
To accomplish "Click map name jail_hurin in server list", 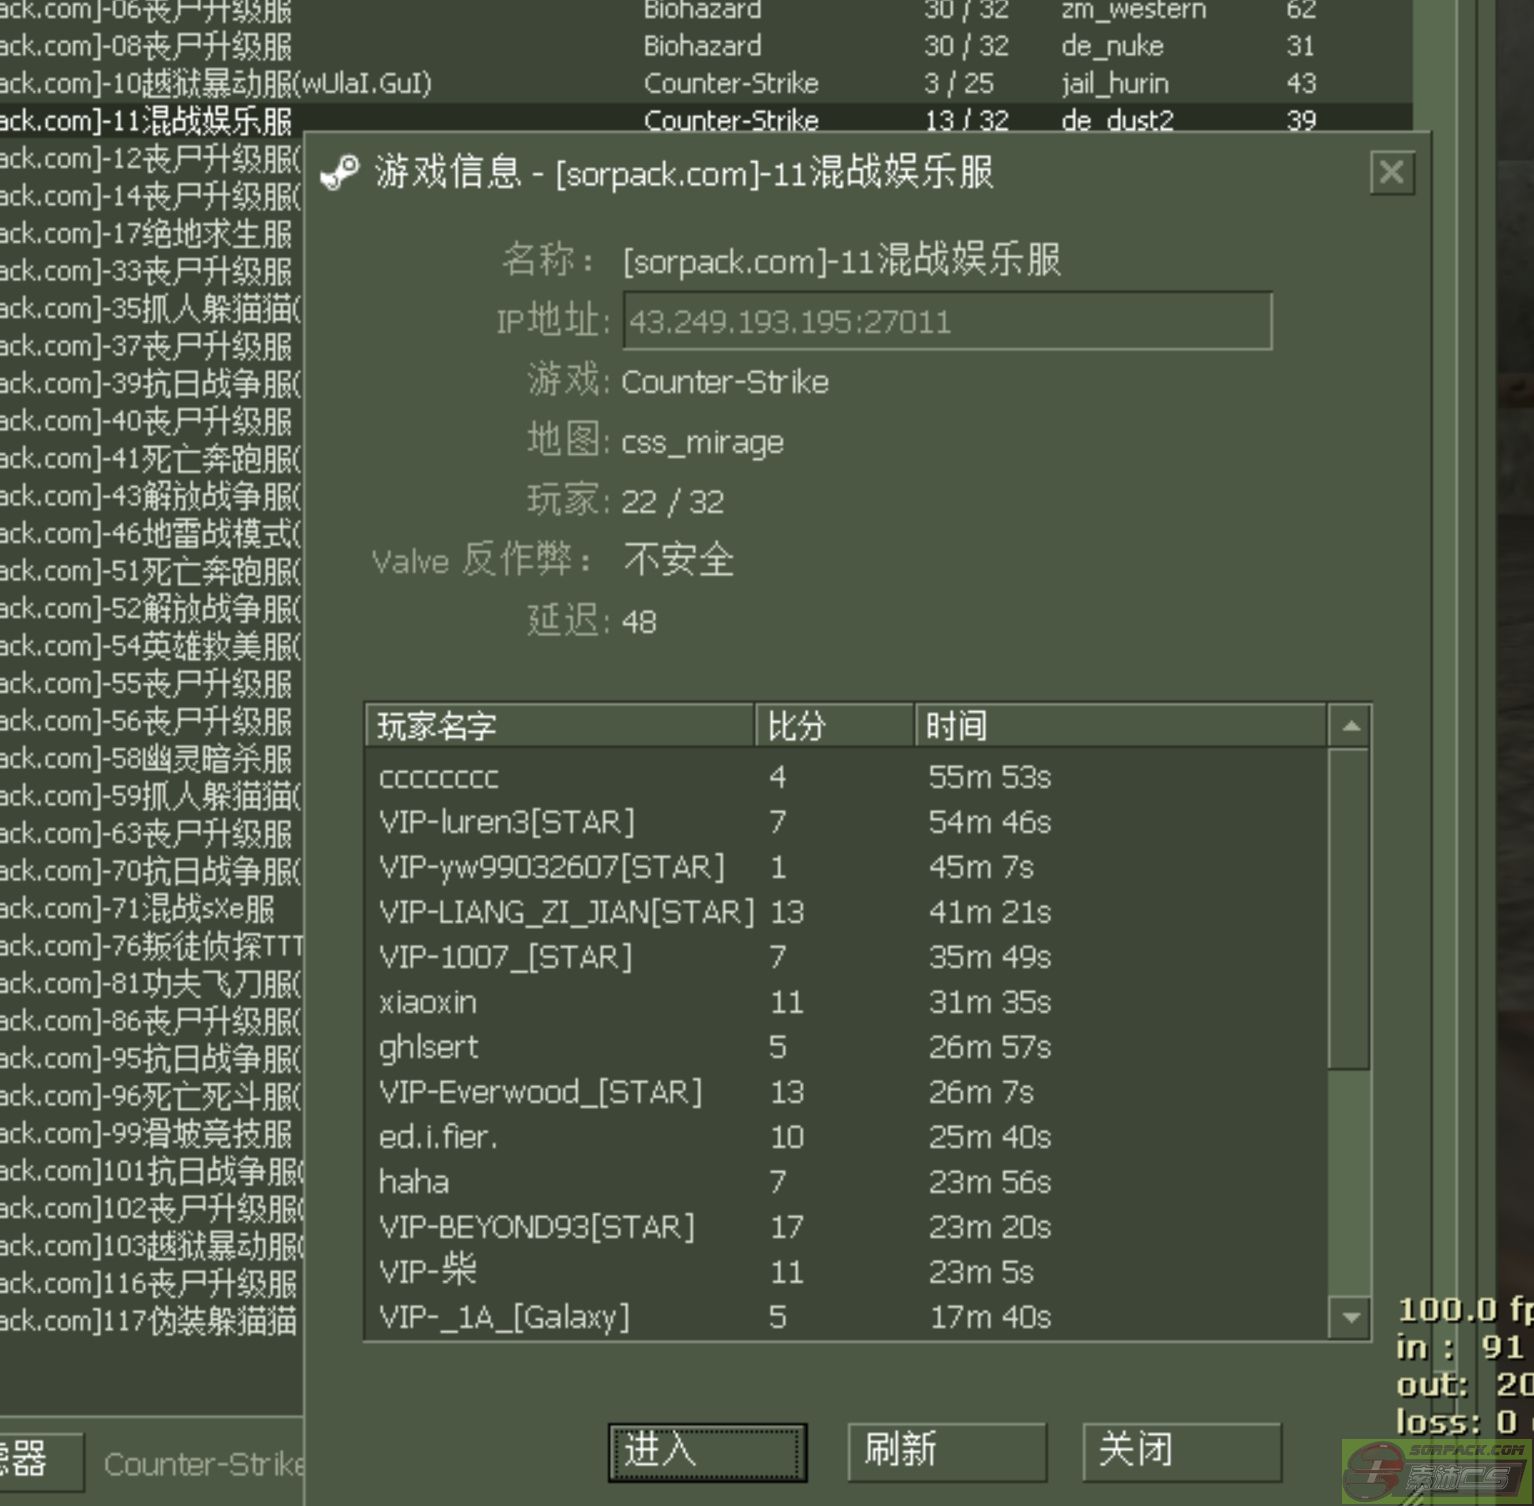I will tap(1115, 83).
